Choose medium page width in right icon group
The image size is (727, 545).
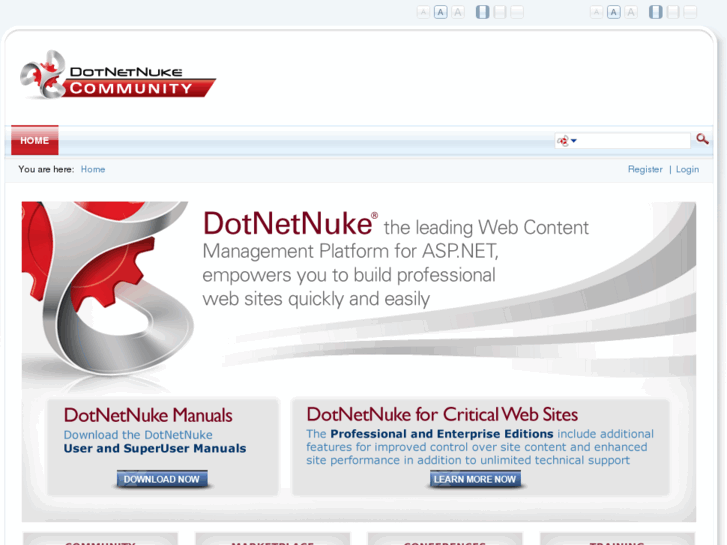[x=673, y=12]
